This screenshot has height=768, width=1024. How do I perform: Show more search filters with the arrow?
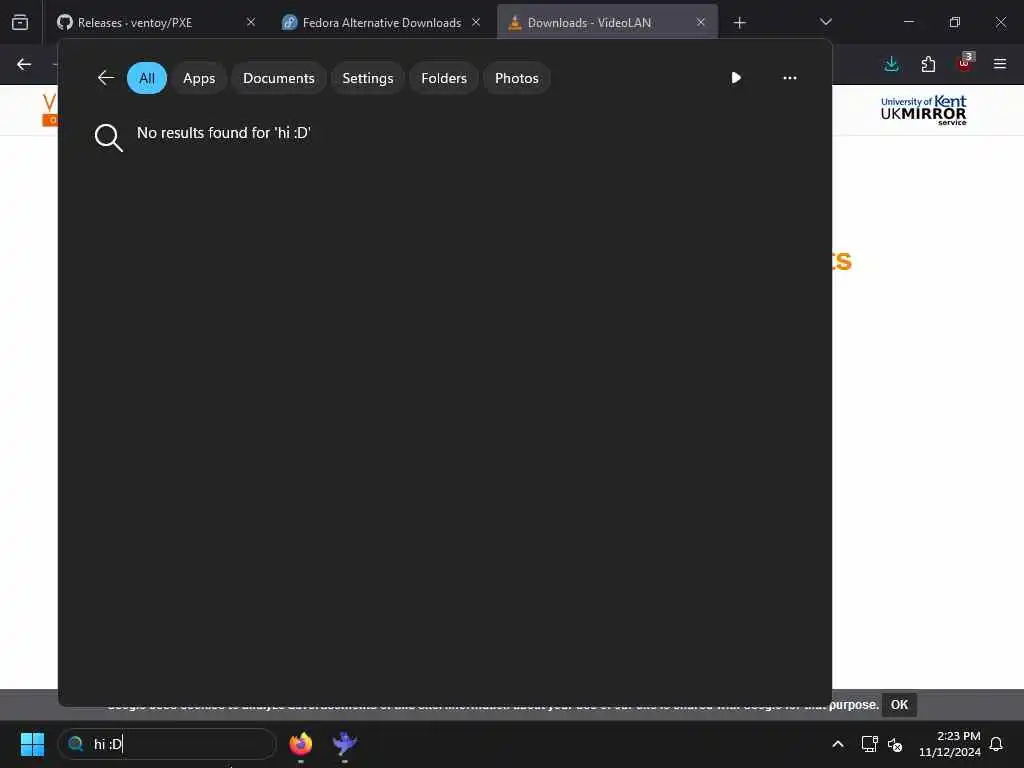(736, 78)
